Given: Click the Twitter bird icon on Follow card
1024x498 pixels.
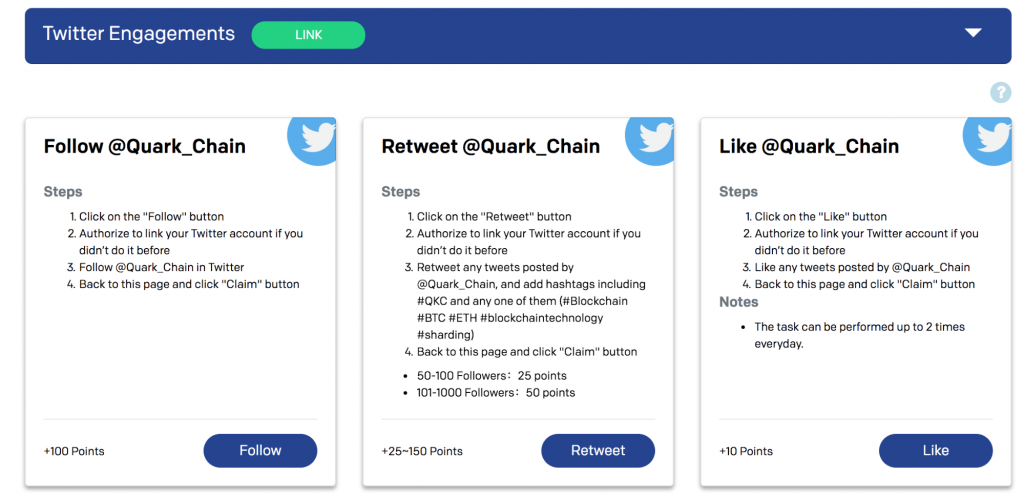Looking at the screenshot, I should click(x=313, y=140).
